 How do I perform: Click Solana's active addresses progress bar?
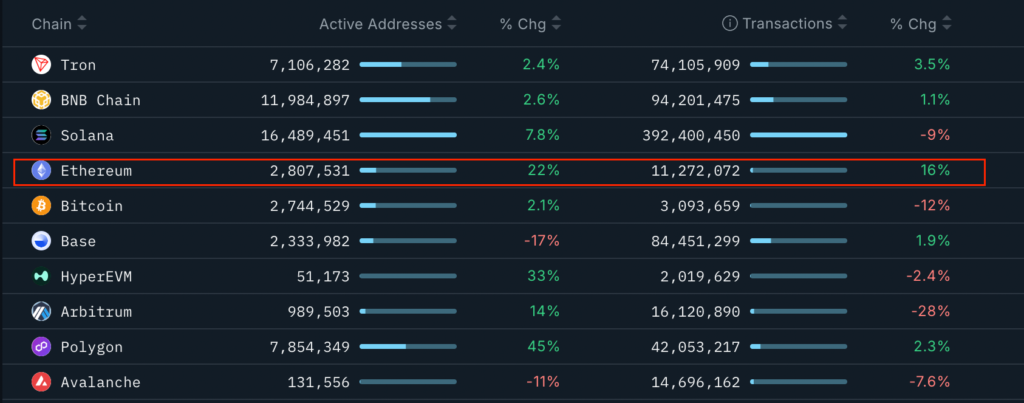408,135
